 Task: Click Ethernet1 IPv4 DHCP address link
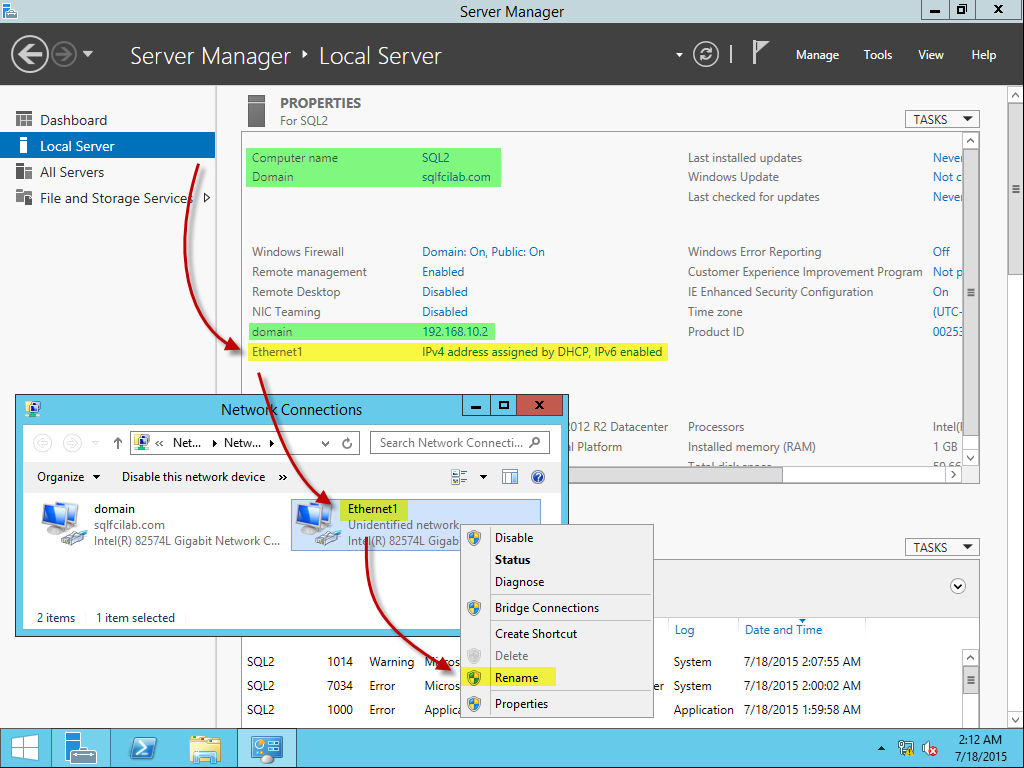coord(542,352)
